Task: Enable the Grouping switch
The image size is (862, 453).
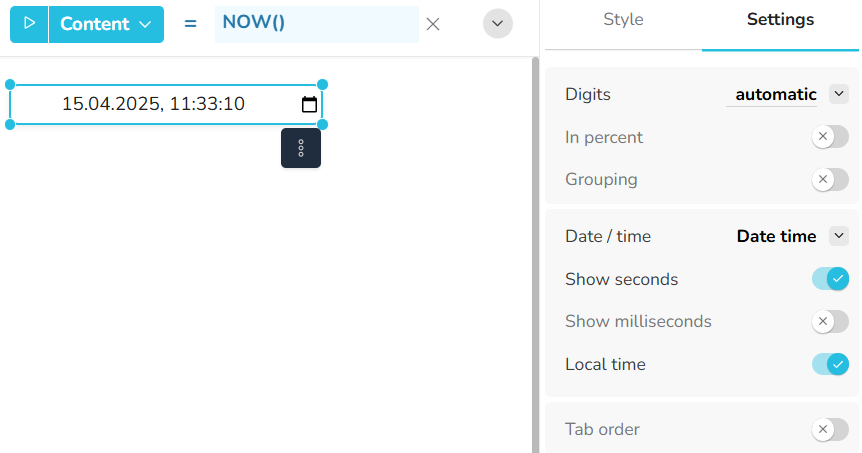Action: coord(829,180)
